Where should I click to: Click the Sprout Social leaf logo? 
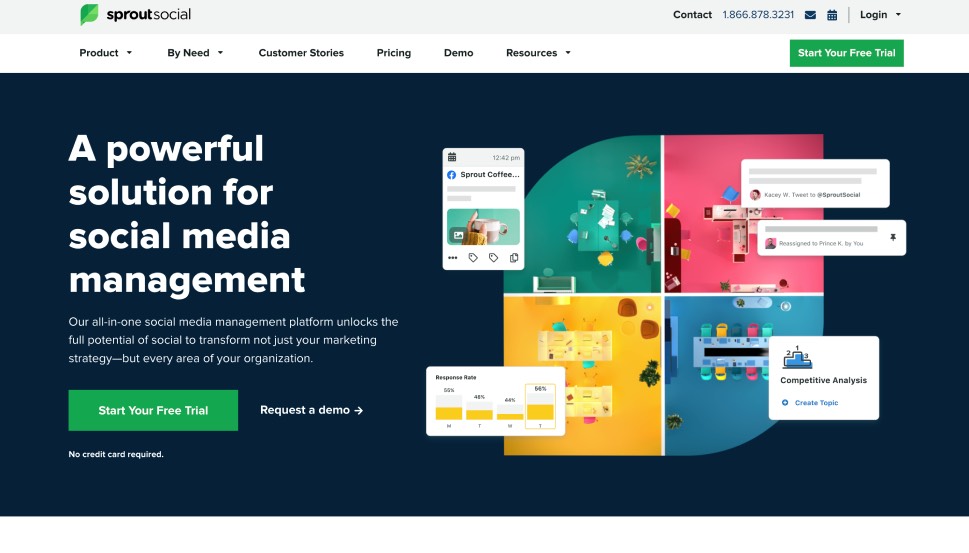(x=89, y=14)
